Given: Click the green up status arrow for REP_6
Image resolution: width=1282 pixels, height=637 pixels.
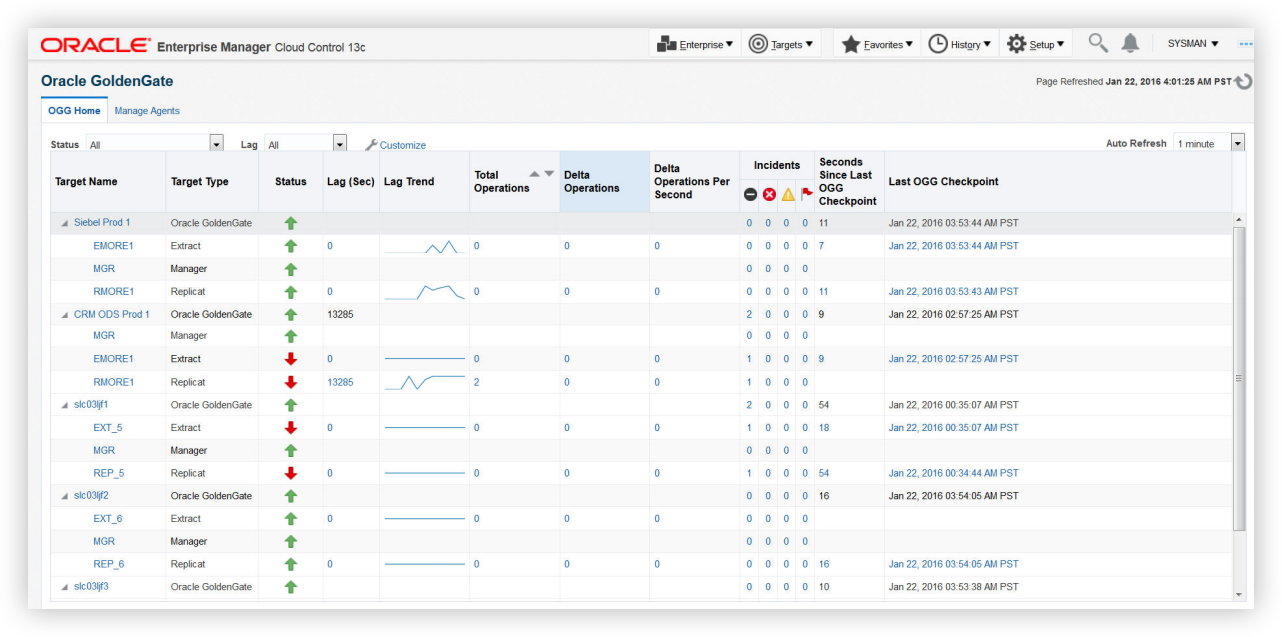Looking at the screenshot, I should 291,564.
